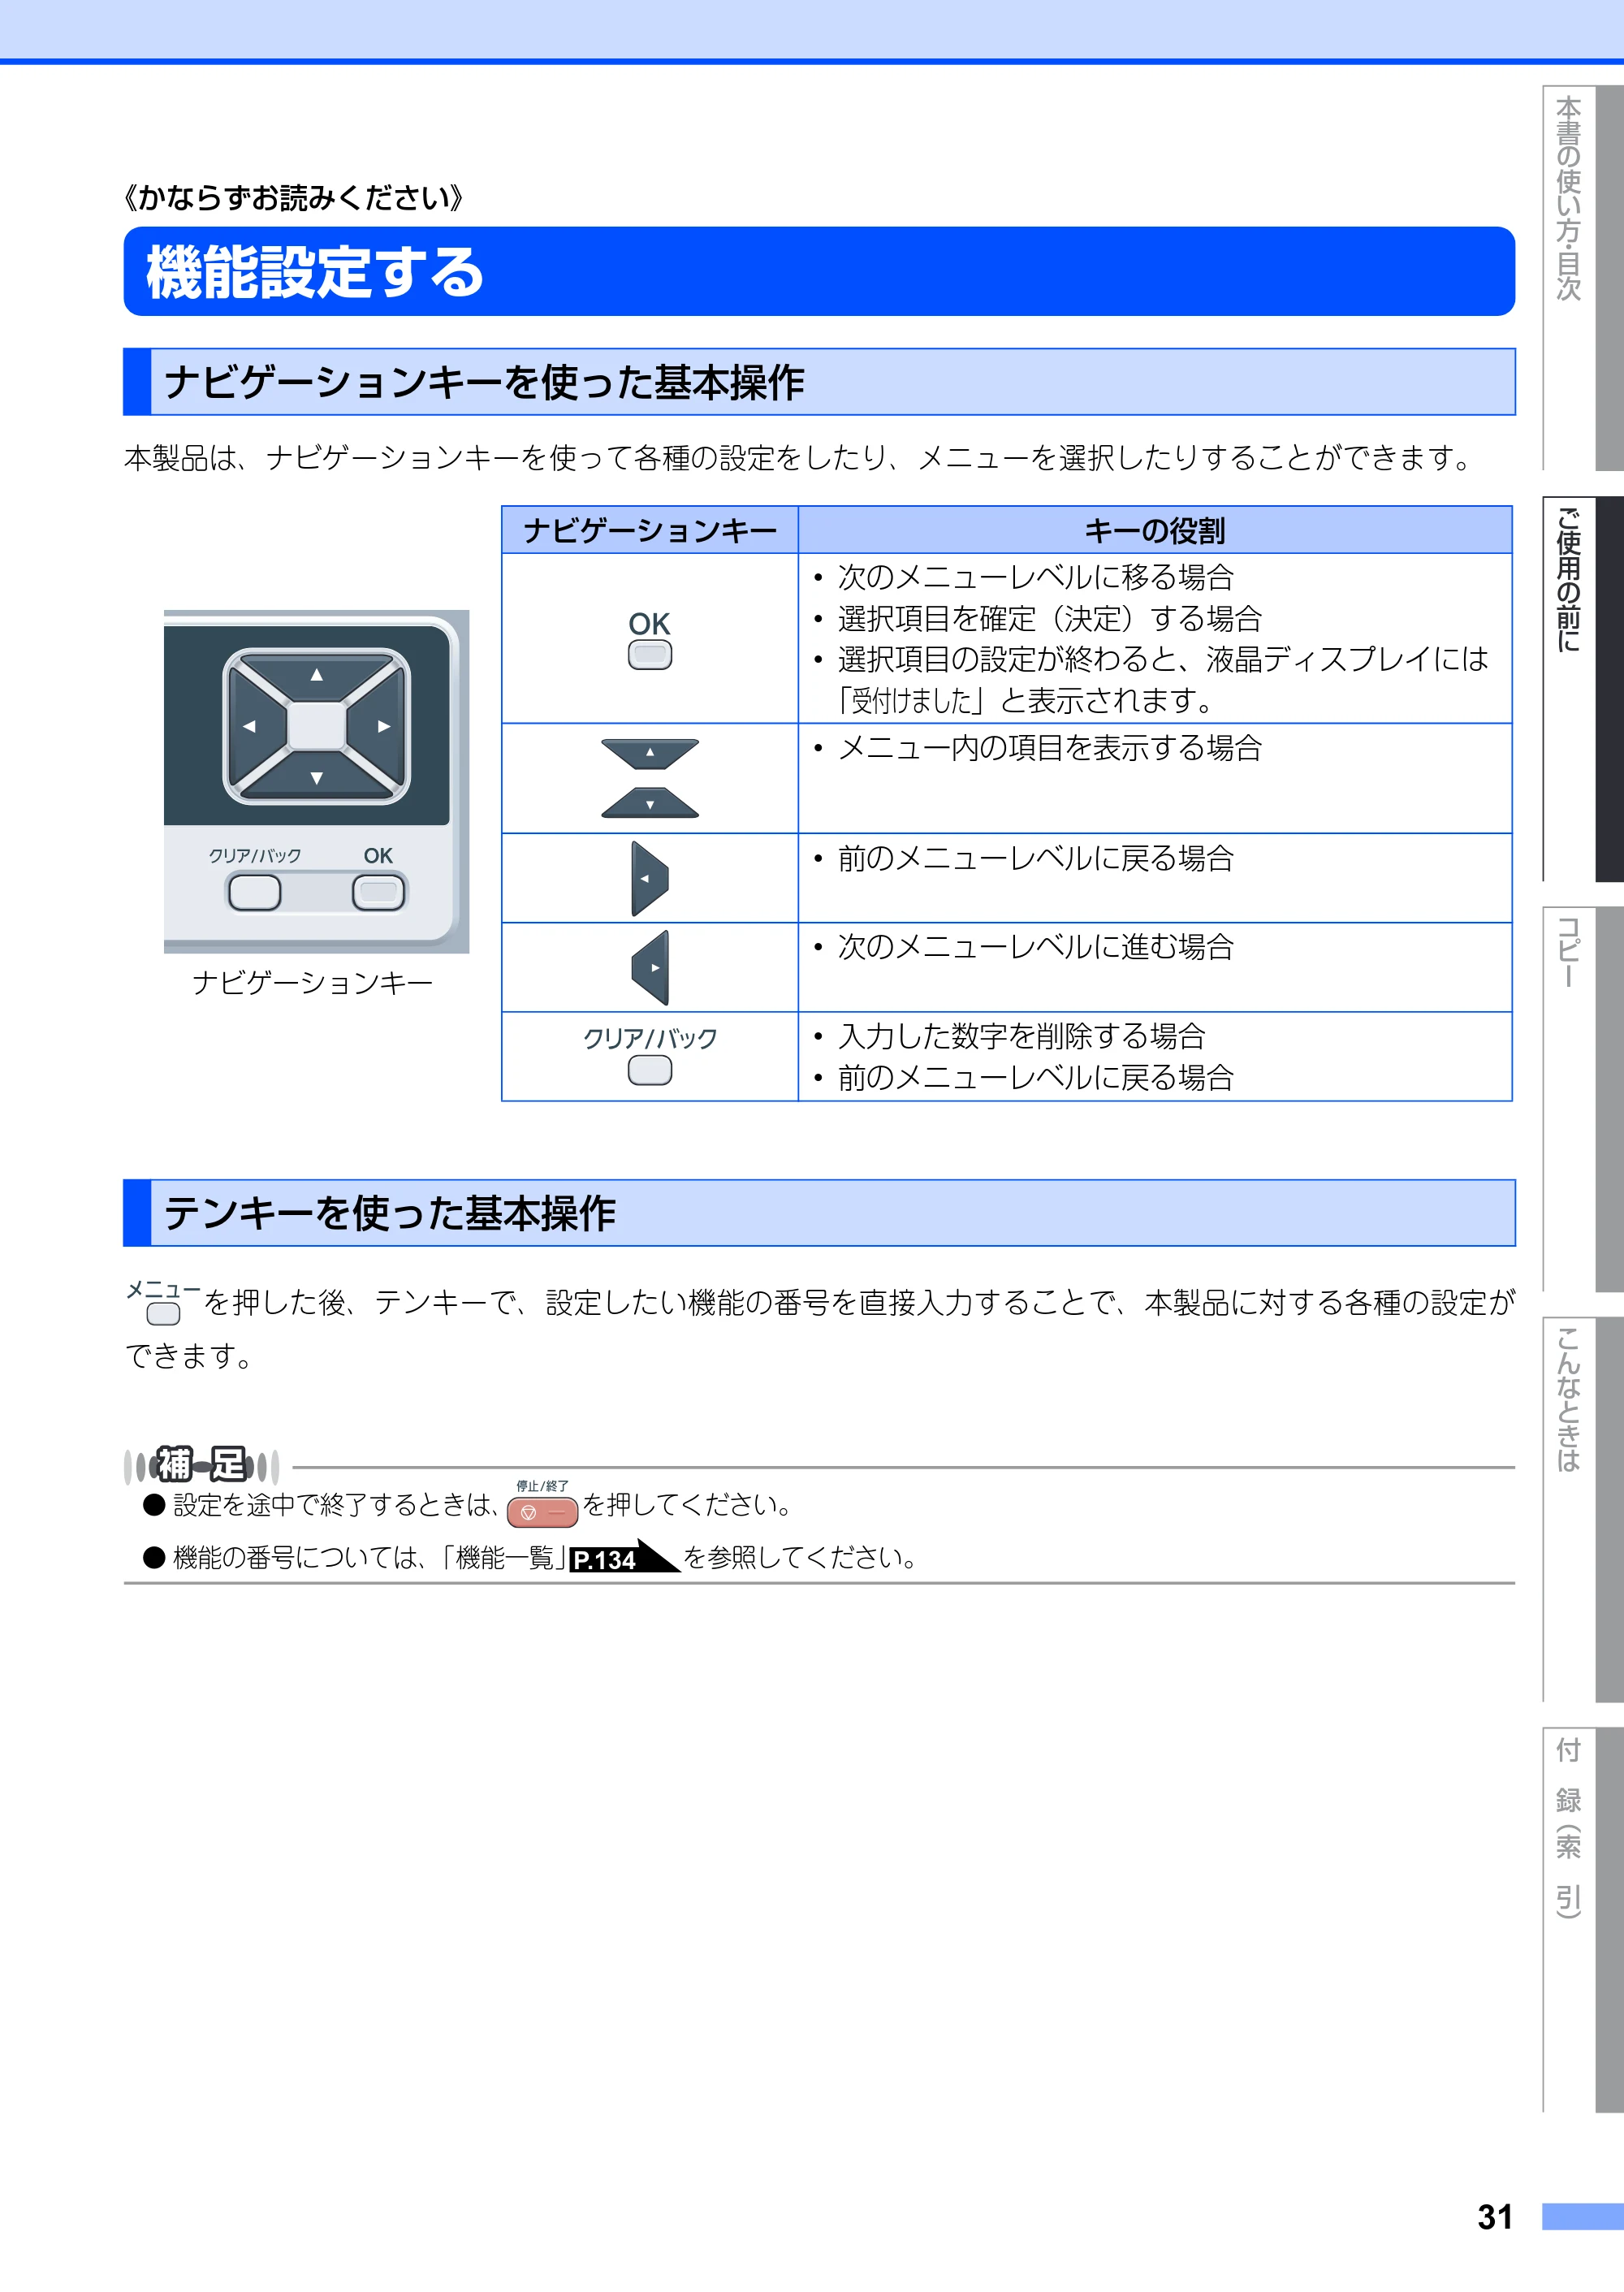Click the text 選択項目を確定（決定）する場合
Screen dimensions: 1624x2292
tap(1050, 618)
